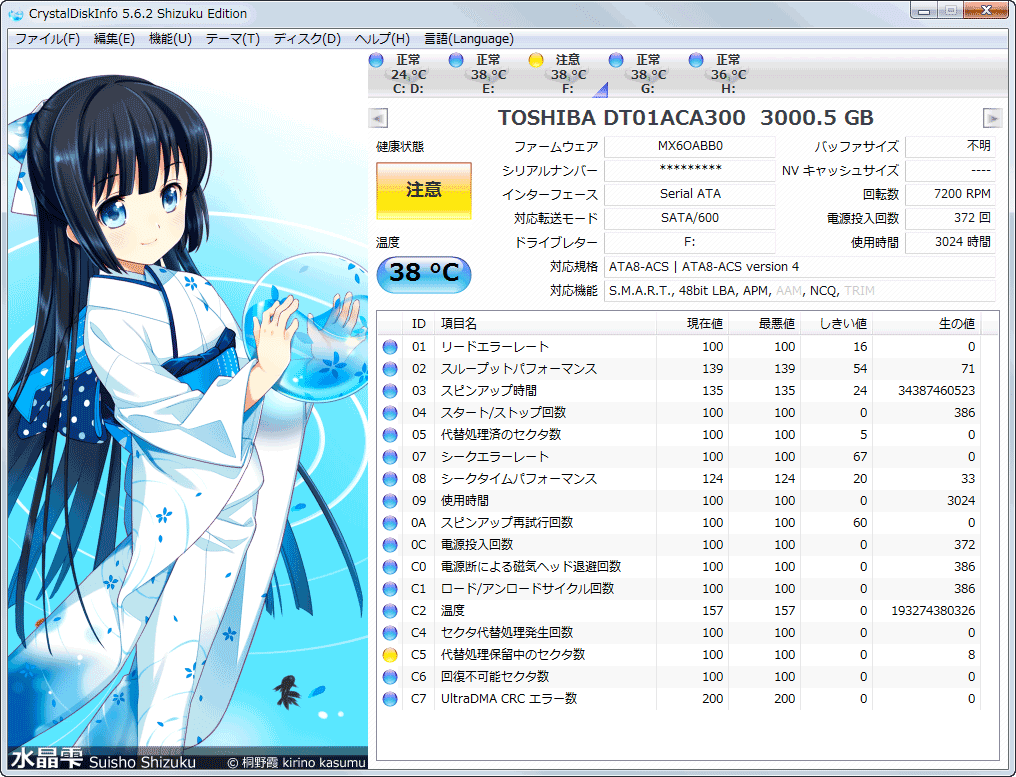Click status icon for ID 03 スピンアップ時間
The height and width of the screenshot is (777, 1016).
pyautogui.click(x=390, y=391)
